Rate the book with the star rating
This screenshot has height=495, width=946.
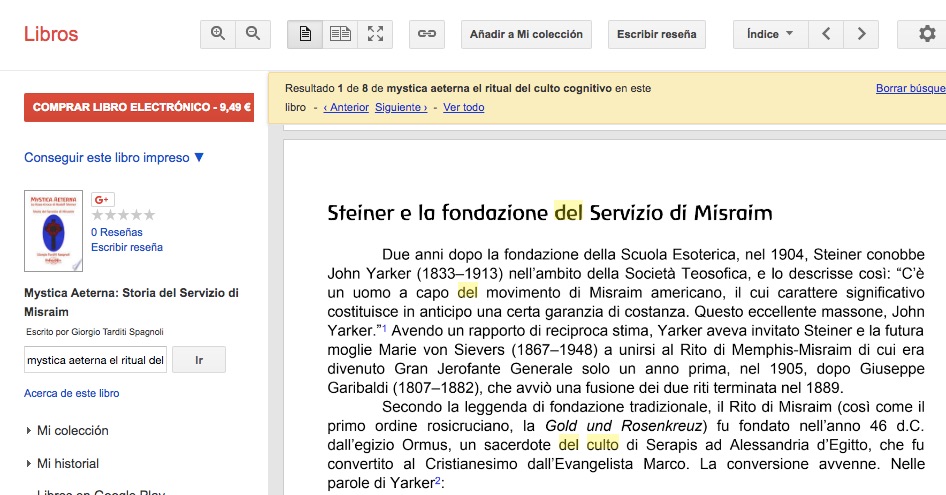pos(123,215)
